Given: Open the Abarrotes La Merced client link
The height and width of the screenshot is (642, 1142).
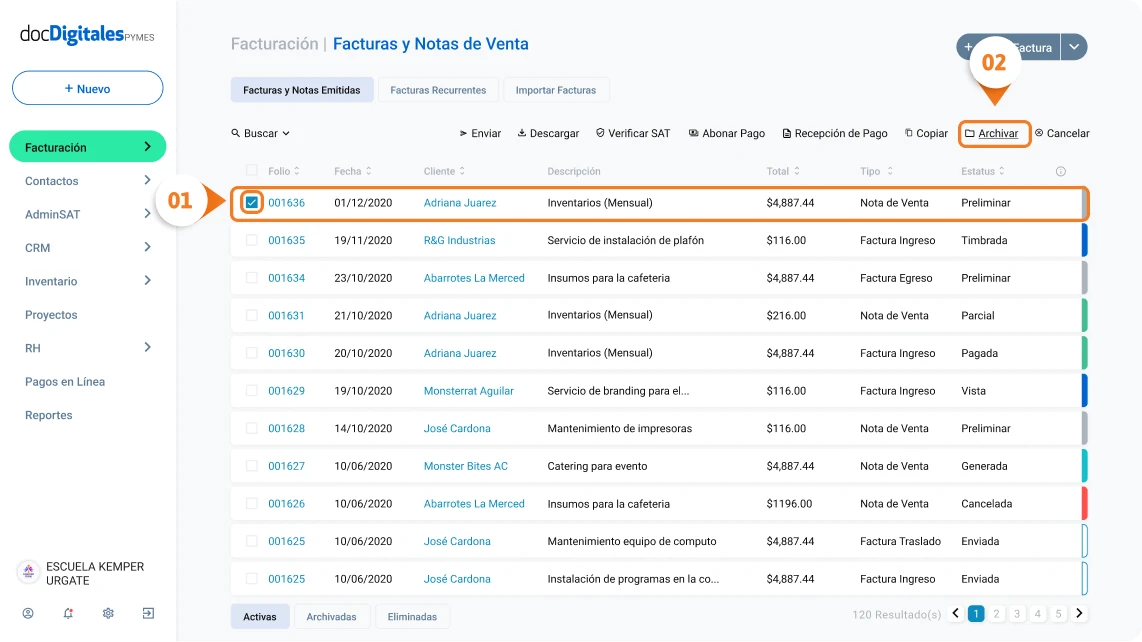Looking at the screenshot, I should [474, 278].
